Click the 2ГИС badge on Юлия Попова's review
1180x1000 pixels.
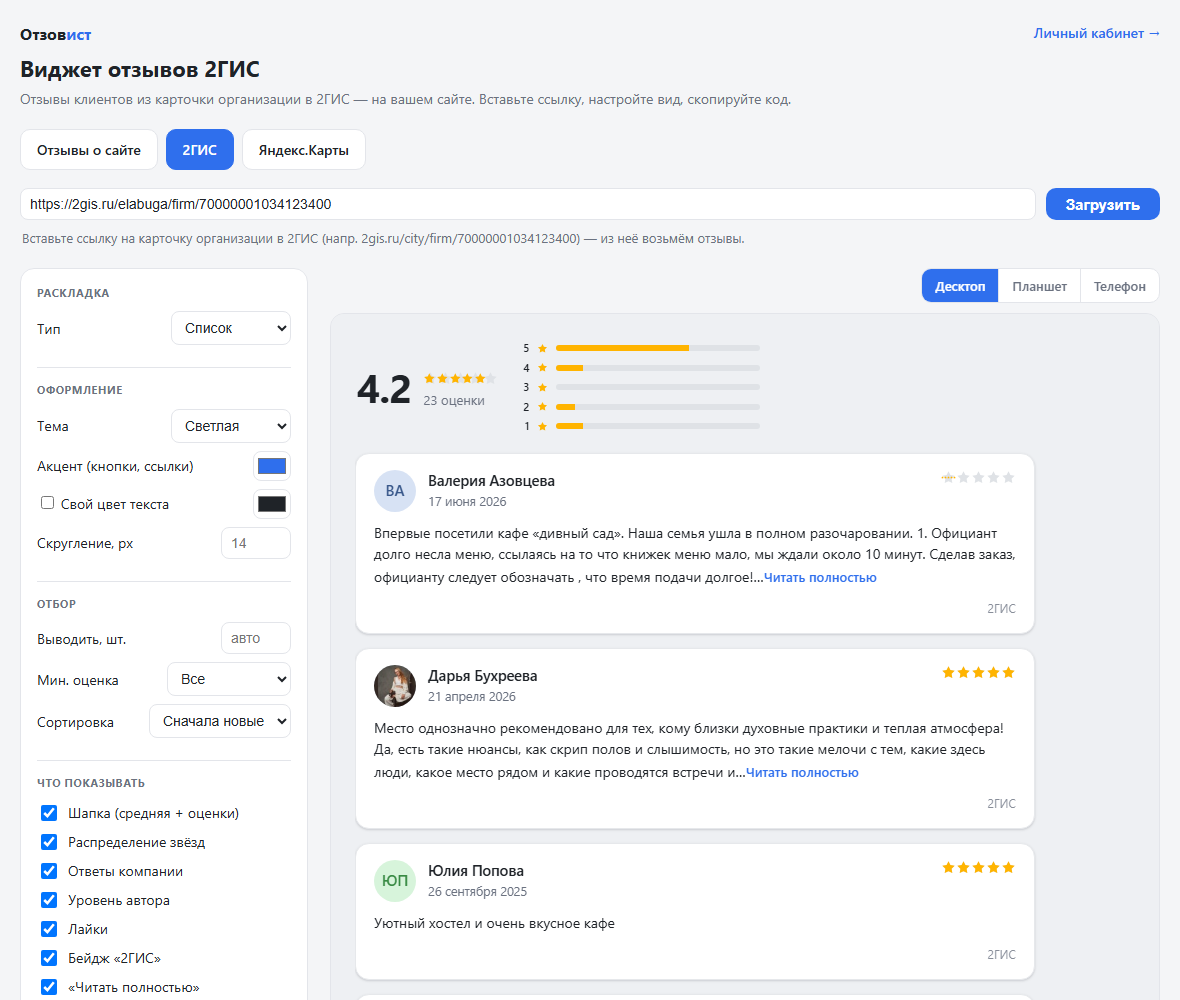point(1001,954)
